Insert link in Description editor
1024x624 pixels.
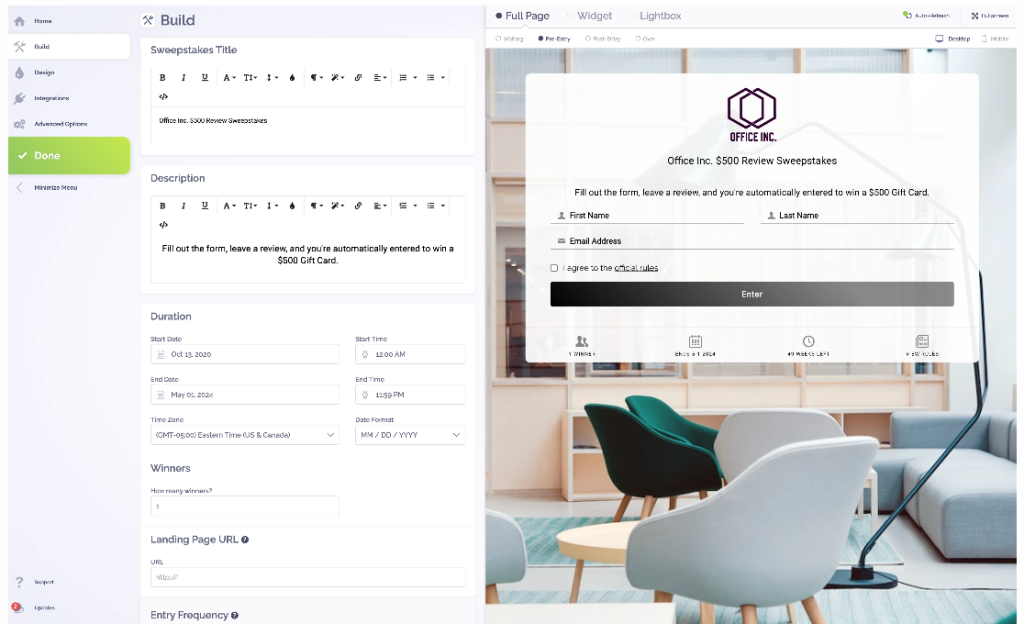click(358, 206)
